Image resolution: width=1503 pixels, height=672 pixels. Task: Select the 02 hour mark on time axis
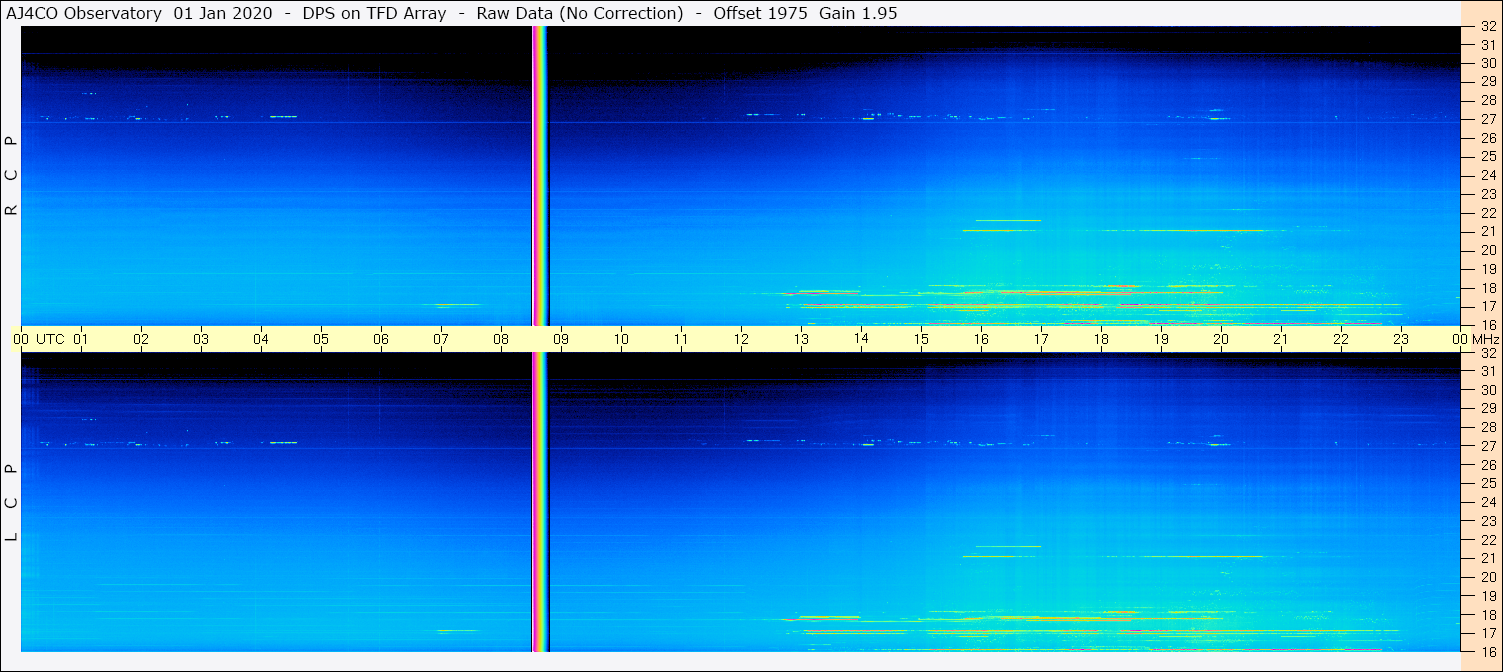[141, 339]
